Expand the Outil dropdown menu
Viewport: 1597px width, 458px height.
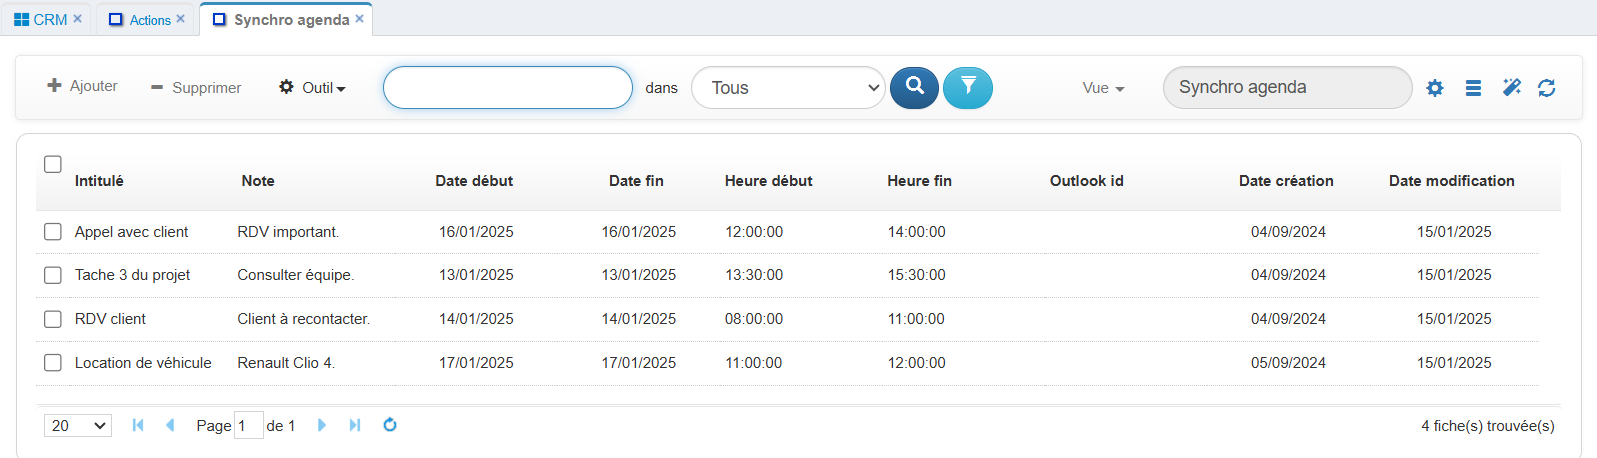[312, 88]
